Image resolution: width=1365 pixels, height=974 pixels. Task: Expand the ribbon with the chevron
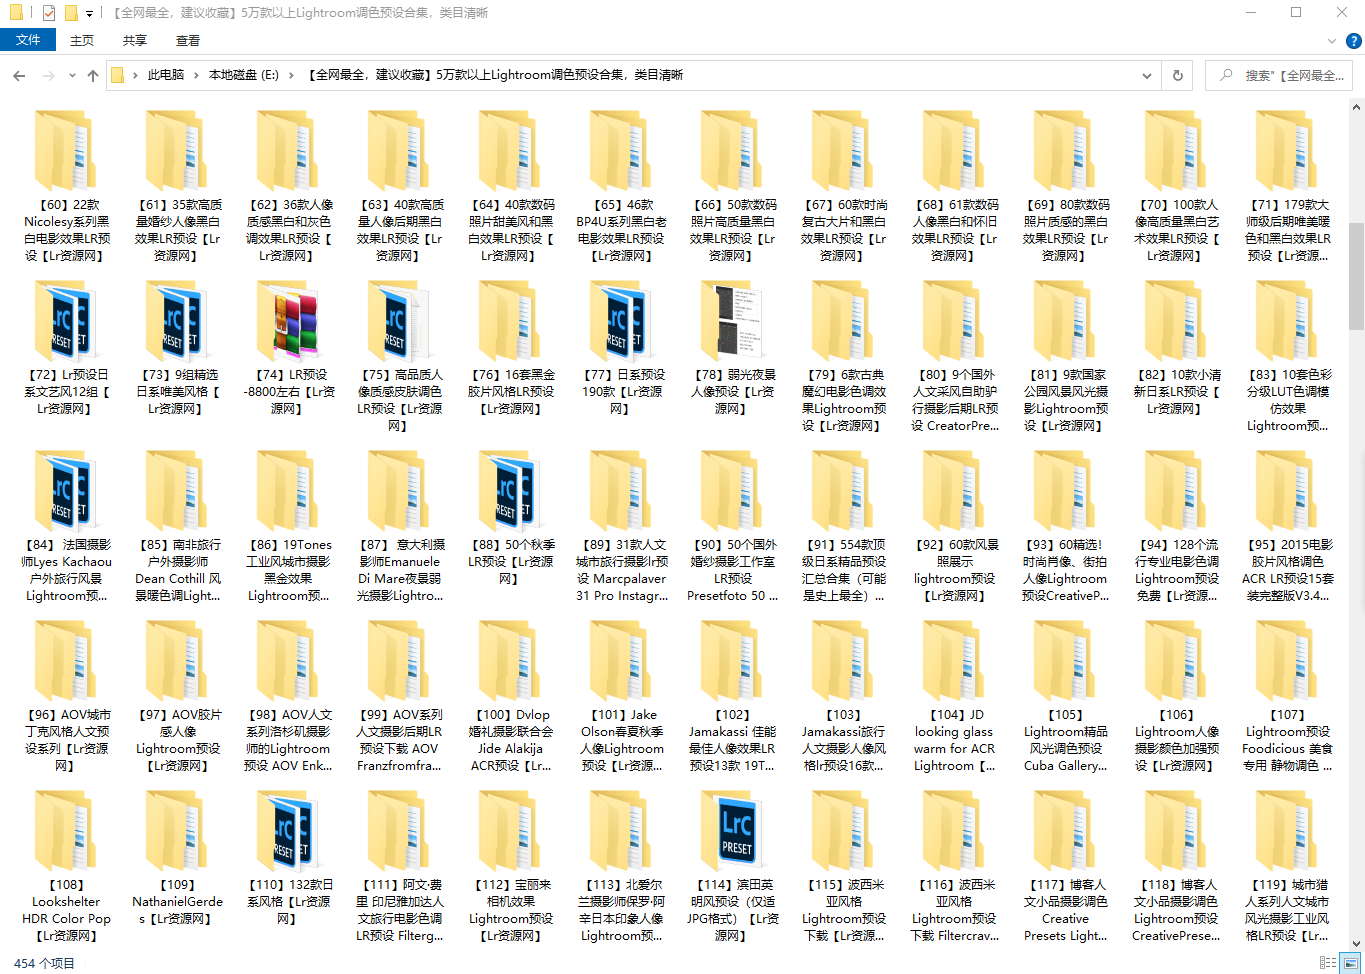(x=1331, y=41)
